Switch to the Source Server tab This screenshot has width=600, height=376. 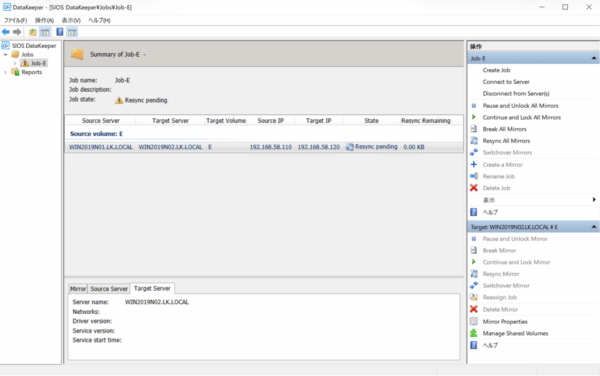coord(109,289)
